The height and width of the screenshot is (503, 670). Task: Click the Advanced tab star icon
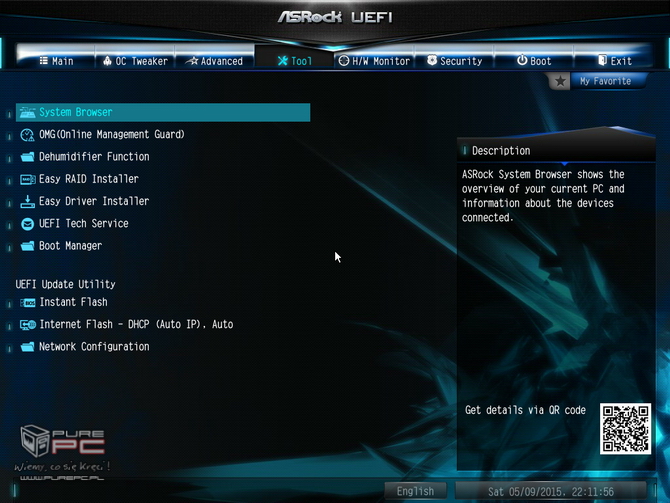click(x=193, y=61)
